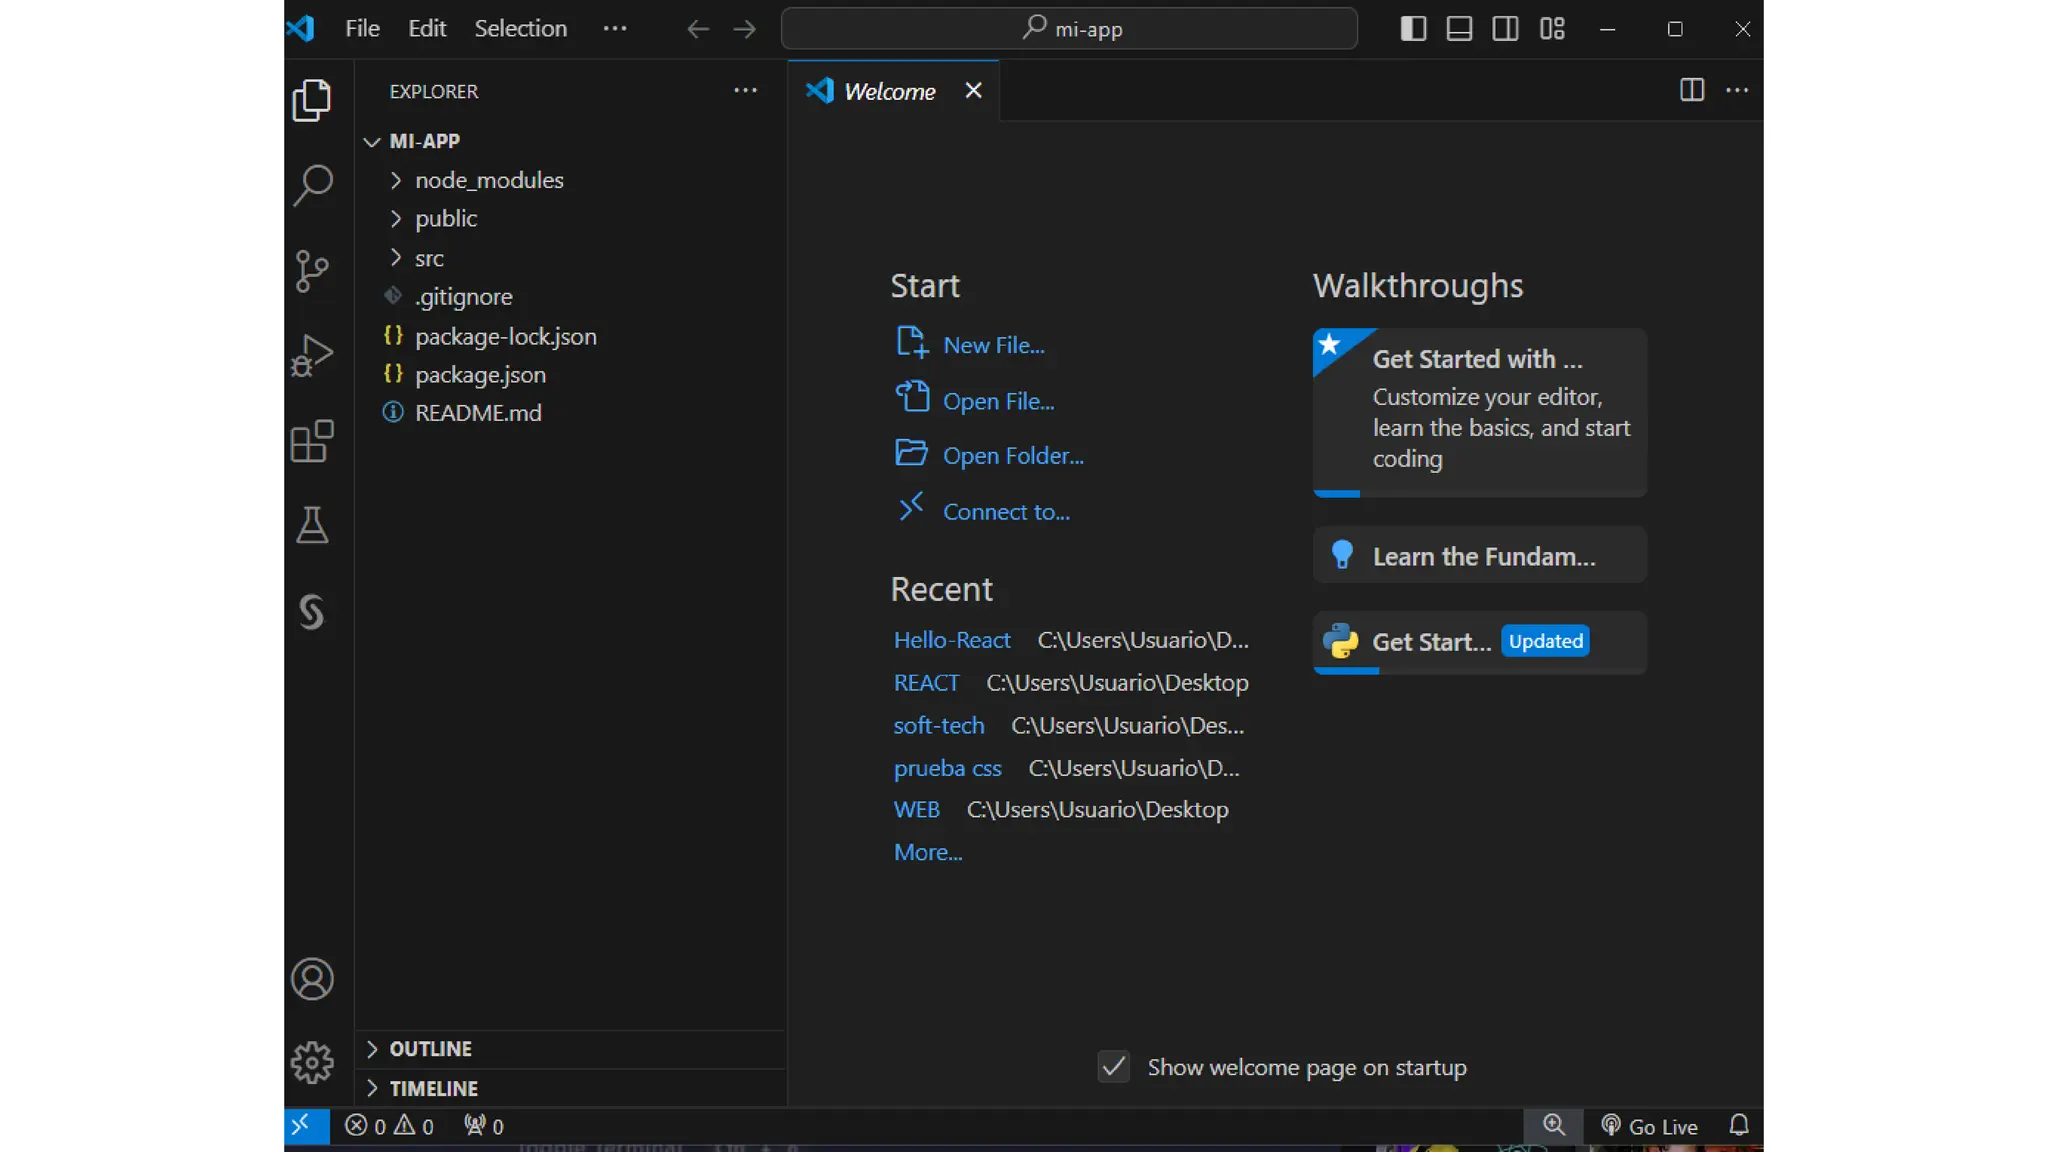Open the Testing flask view
The height and width of the screenshot is (1152, 2048).
tap(312, 525)
